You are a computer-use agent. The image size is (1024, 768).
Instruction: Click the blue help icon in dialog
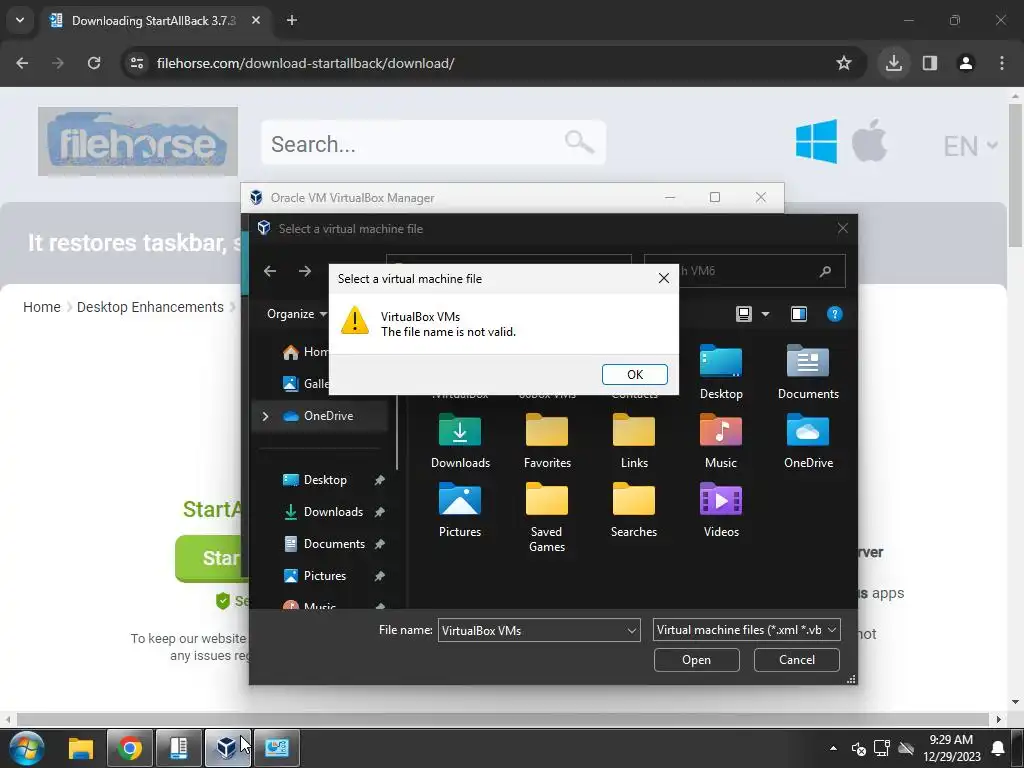pos(834,314)
